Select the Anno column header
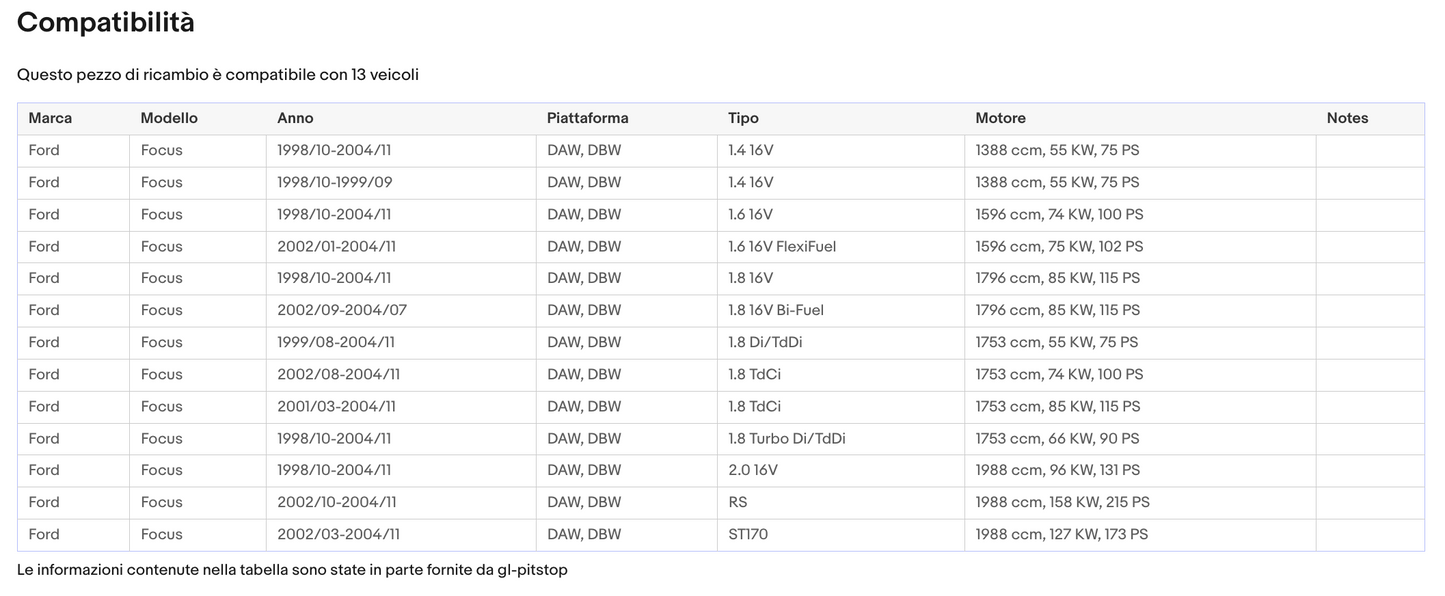Image resolution: width=1445 pixels, height=596 pixels. coord(295,118)
